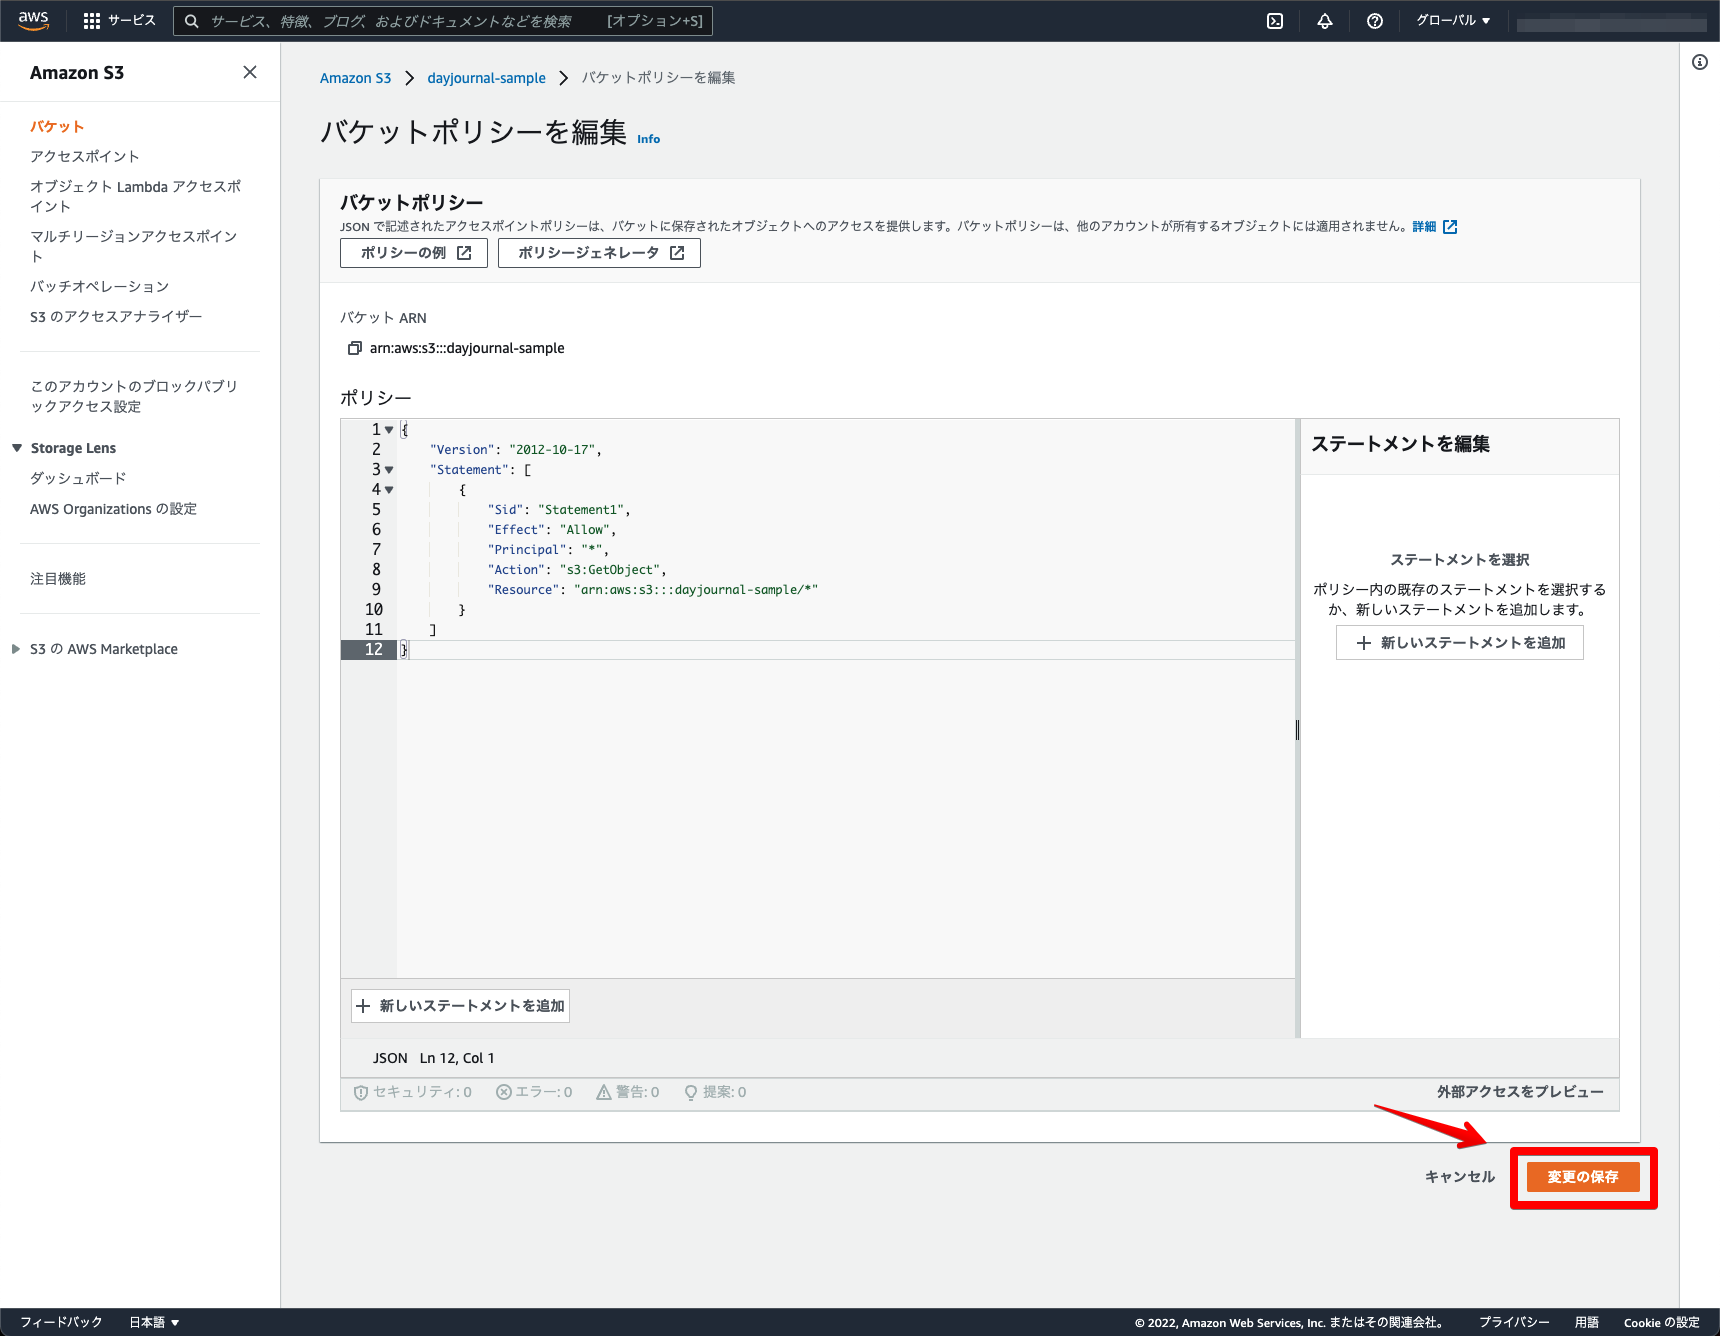Open 用語 footer link
Screen dimensions: 1720x1336
[x=1587, y=1322]
